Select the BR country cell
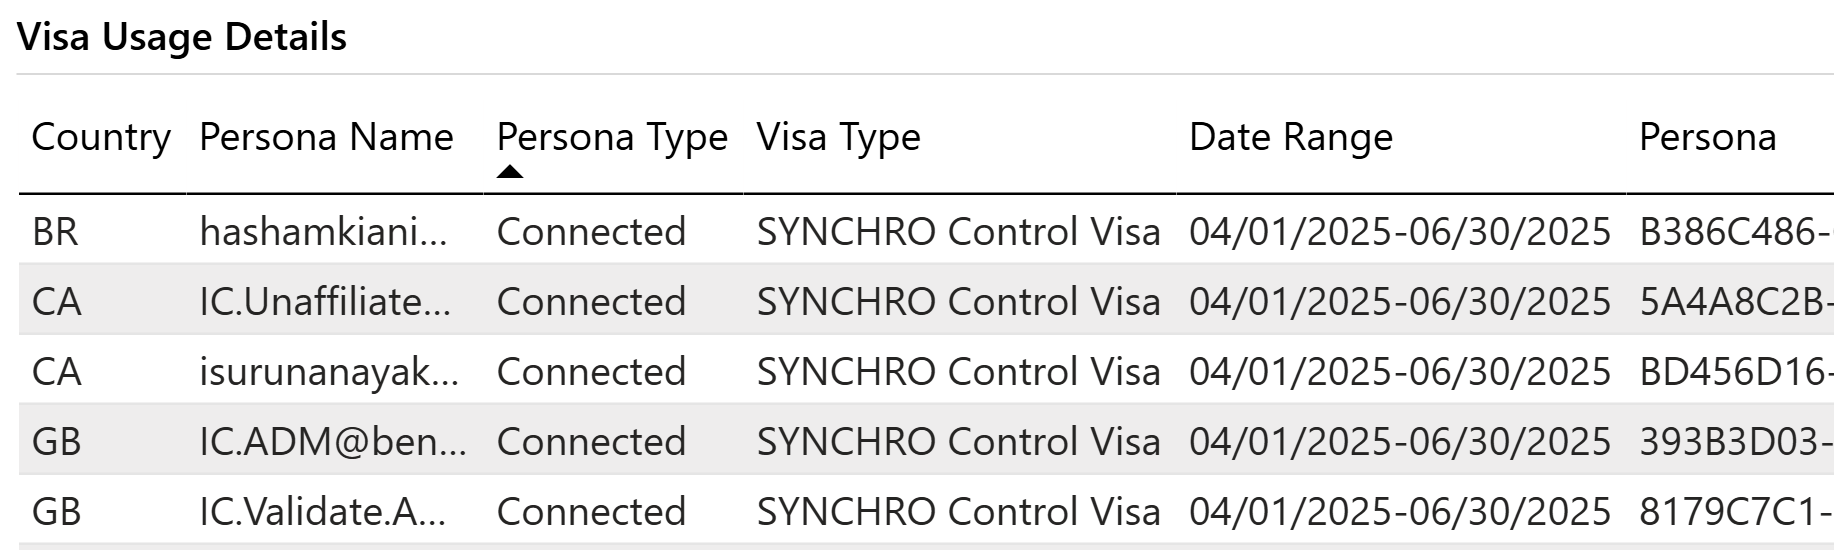The width and height of the screenshot is (1834, 550). [x=55, y=232]
